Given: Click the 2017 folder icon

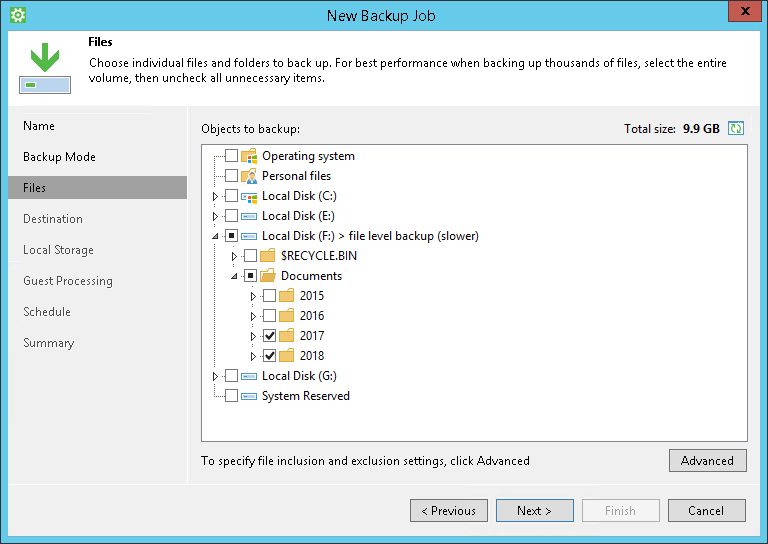Looking at the screenshot, I should tap(287, 335).
